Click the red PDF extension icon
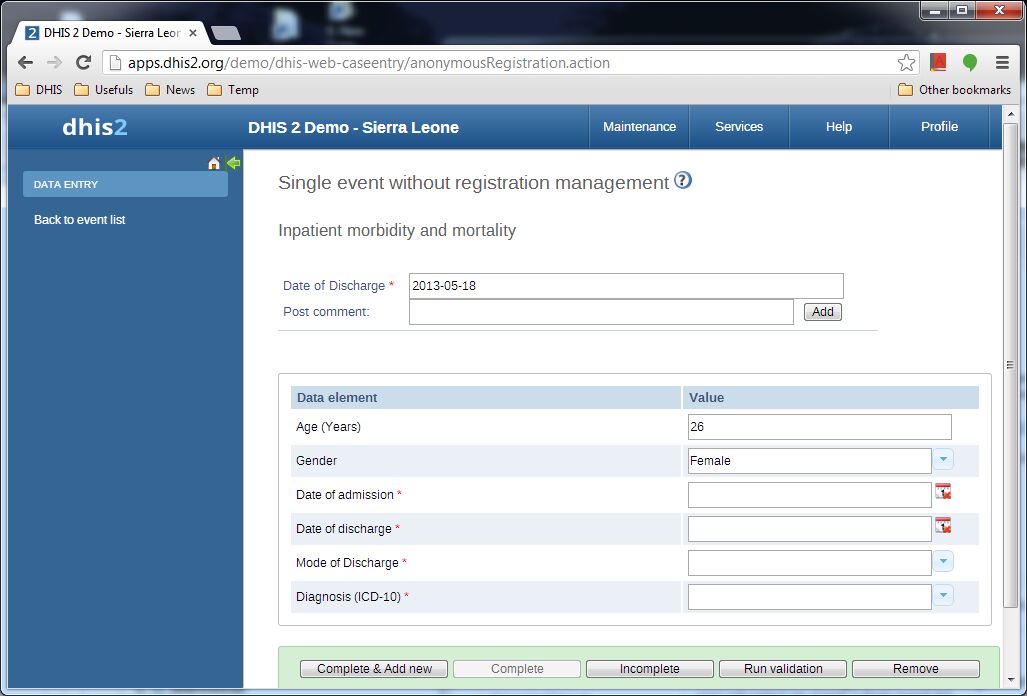 tap(938, 63)
